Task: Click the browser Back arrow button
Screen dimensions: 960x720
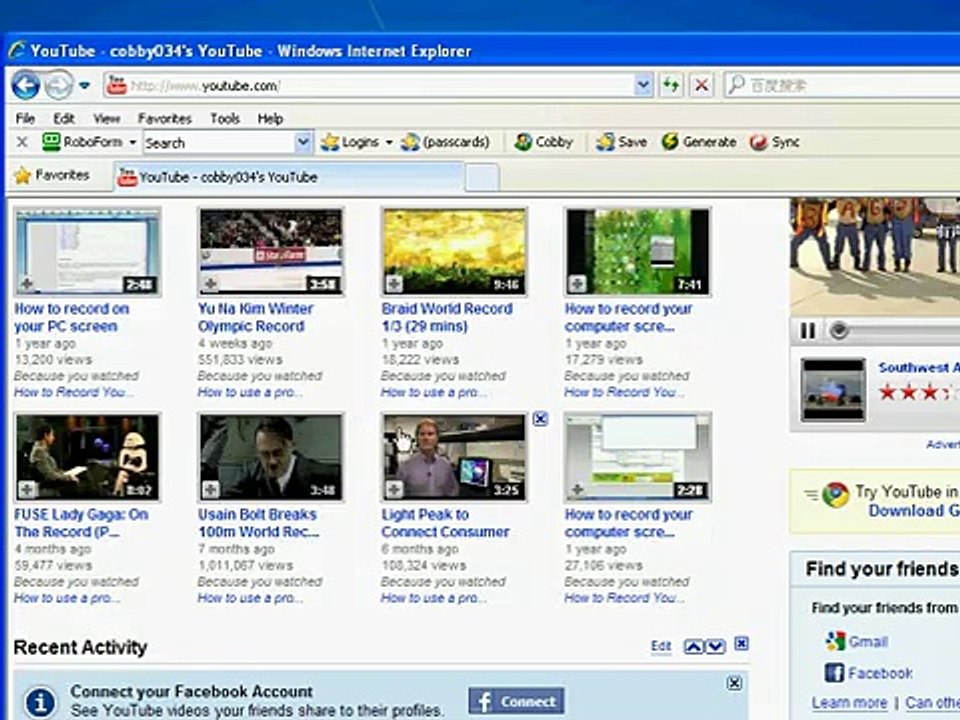Action: (26, 85)
